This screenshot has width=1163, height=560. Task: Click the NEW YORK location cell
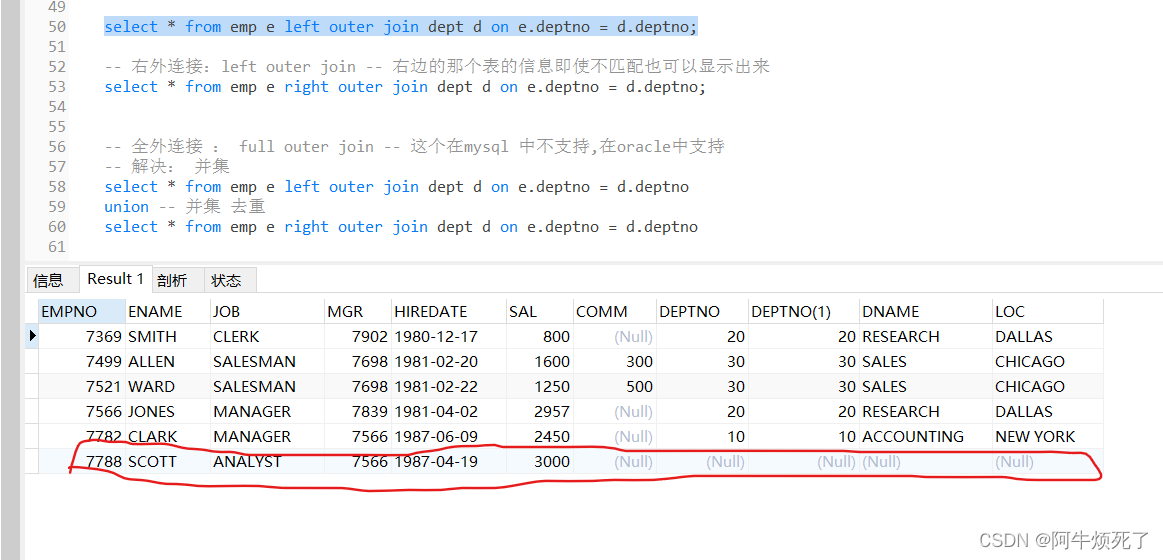tap(1047, 437)
